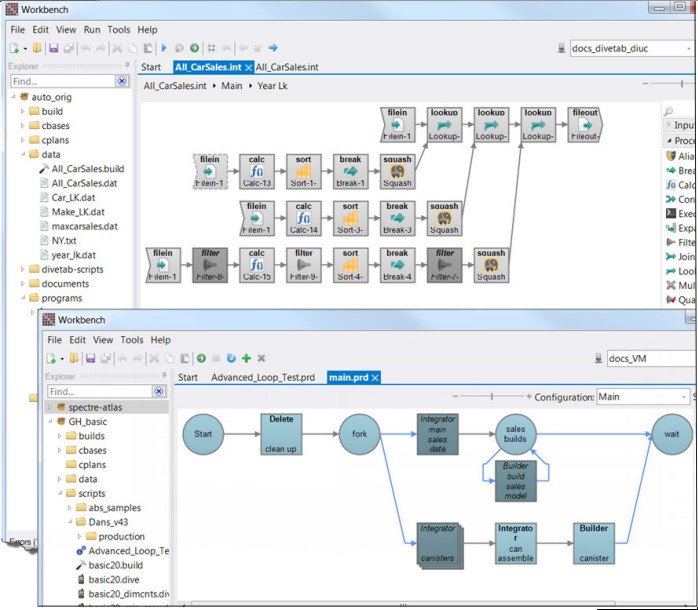698x610 pixels.
Task: Click the blue Run play icon in upper toolbar
Action: (164, 48)
